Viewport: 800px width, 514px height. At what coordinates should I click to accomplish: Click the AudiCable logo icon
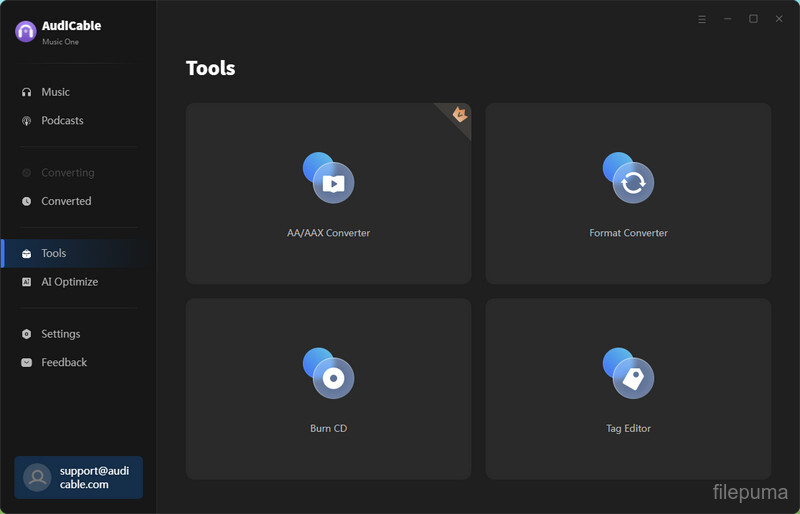[26, 32]
